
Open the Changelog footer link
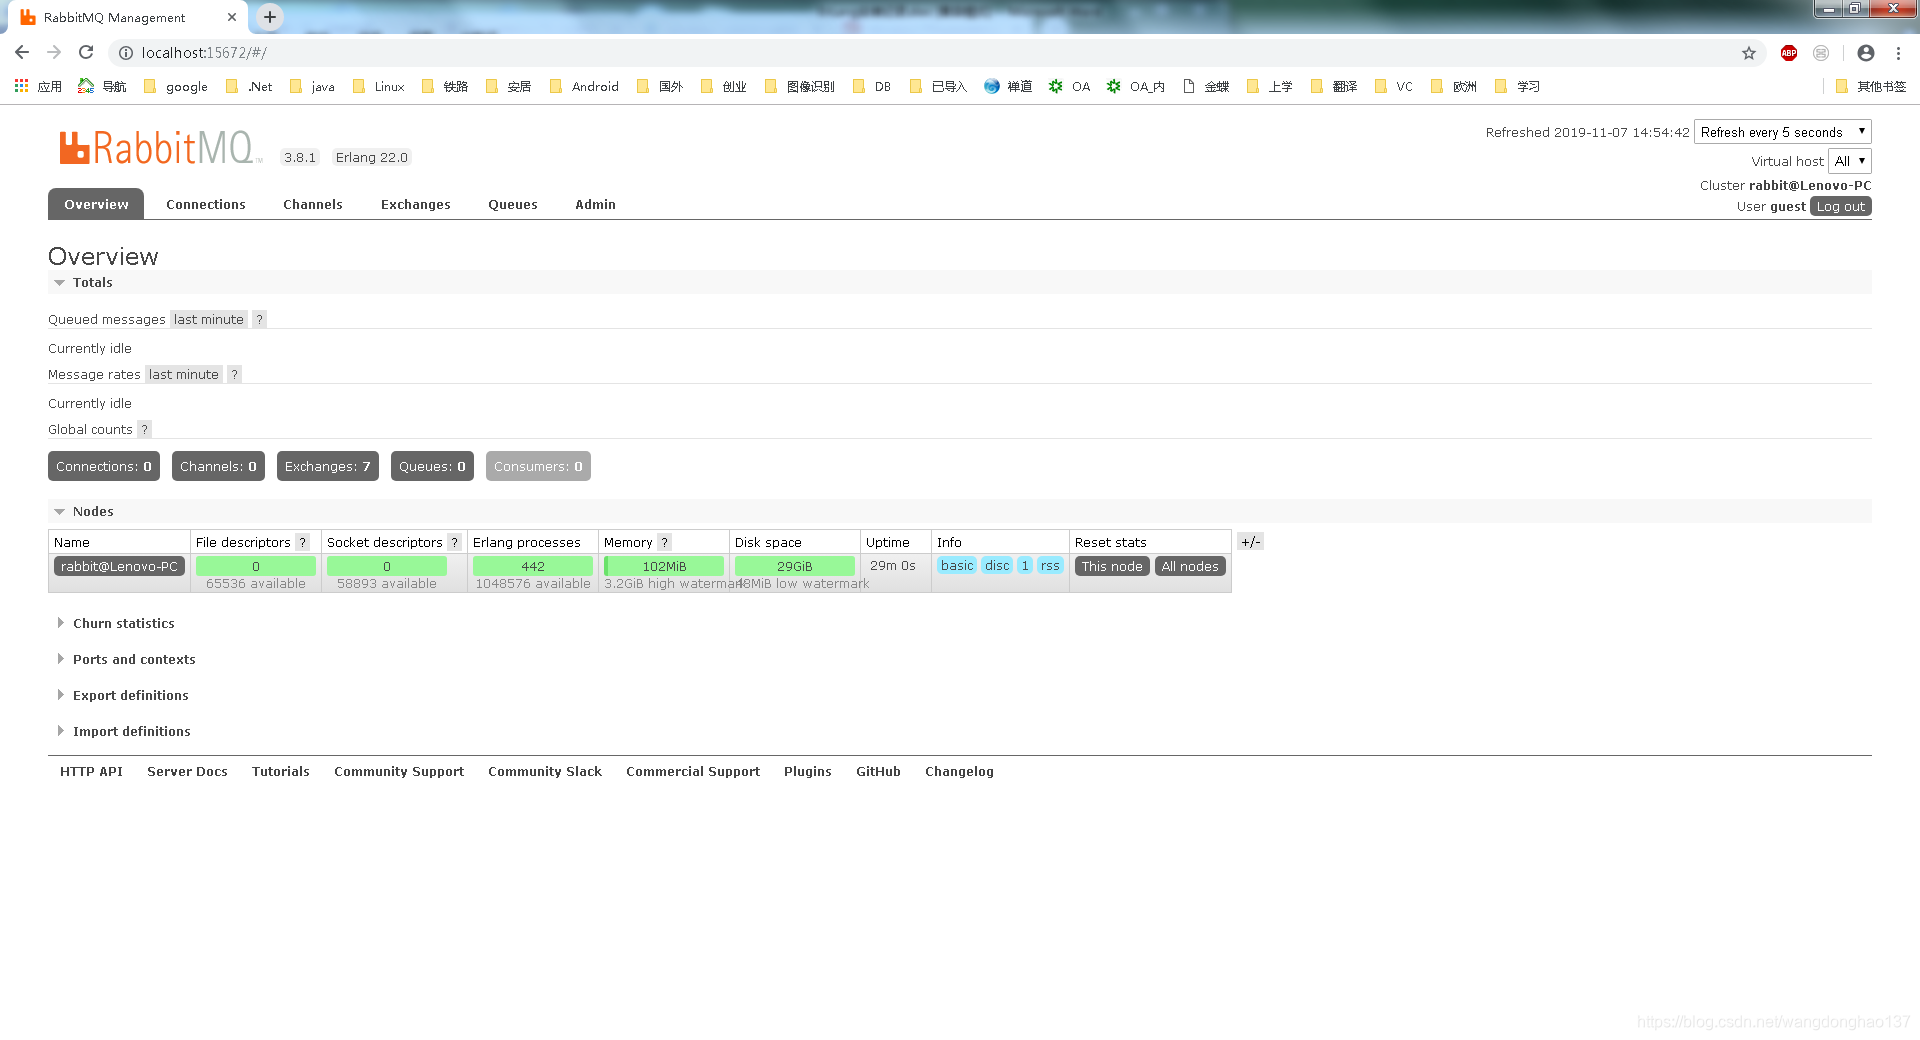coord(959,771)
